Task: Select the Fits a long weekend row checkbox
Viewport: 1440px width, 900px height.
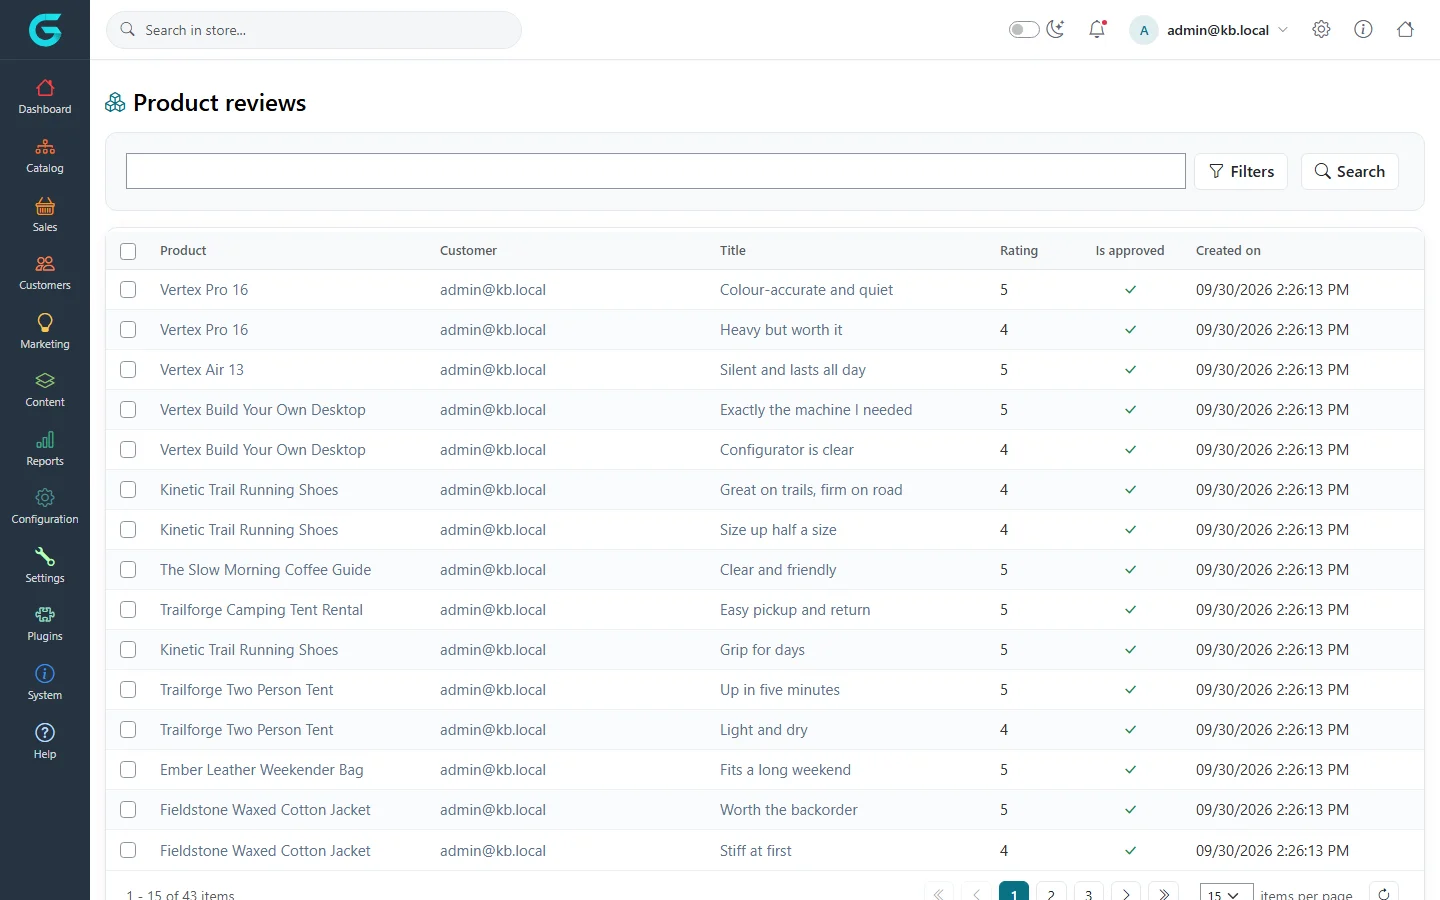Action: (128, 770)
